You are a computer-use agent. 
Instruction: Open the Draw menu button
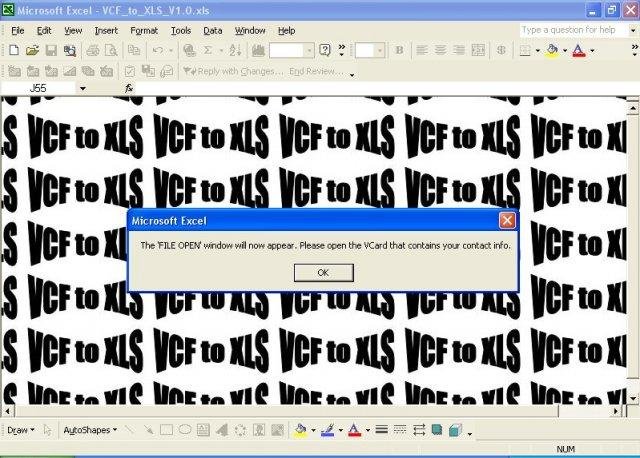[x=20, y=430]
